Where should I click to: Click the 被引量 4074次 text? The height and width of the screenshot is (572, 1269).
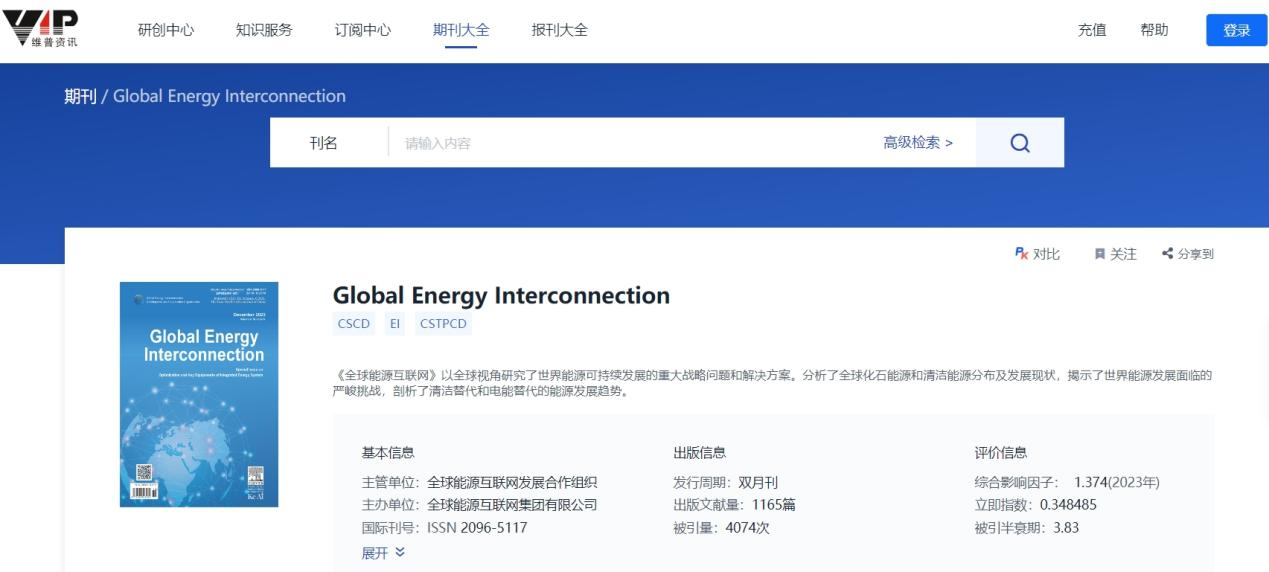click(x=721, y=527)
